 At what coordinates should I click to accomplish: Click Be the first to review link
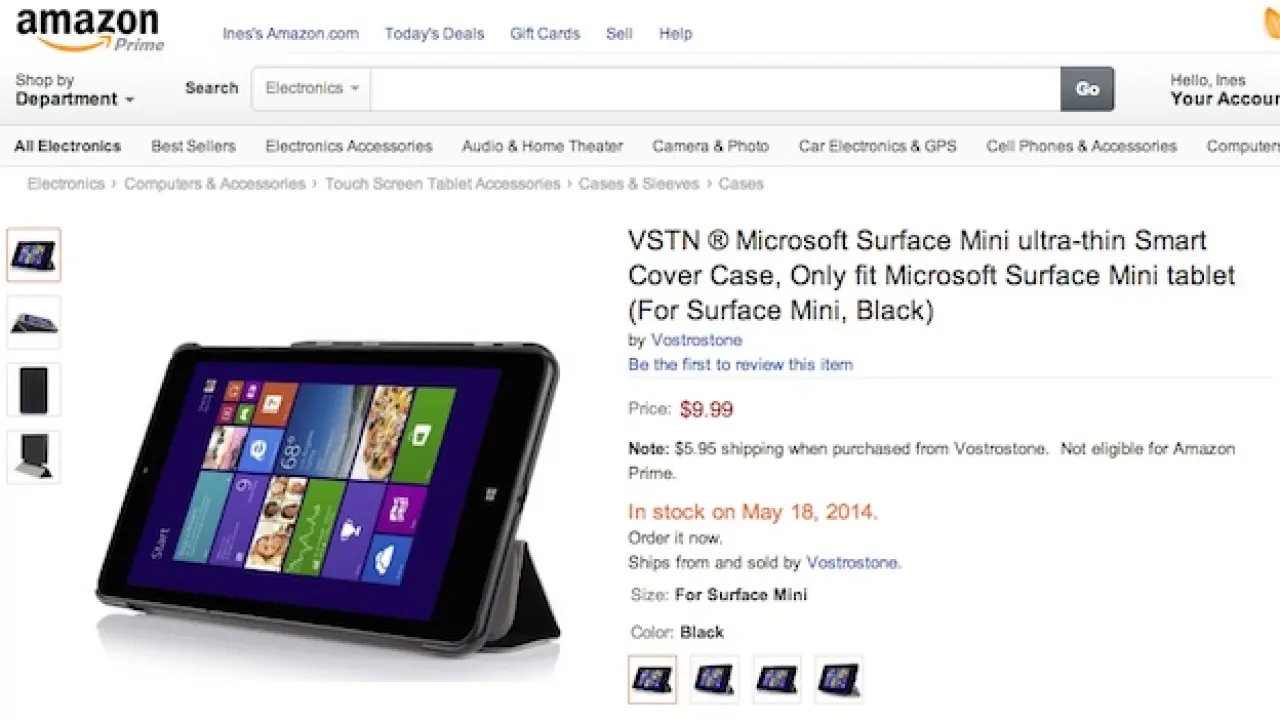click(x=740, y=365)
